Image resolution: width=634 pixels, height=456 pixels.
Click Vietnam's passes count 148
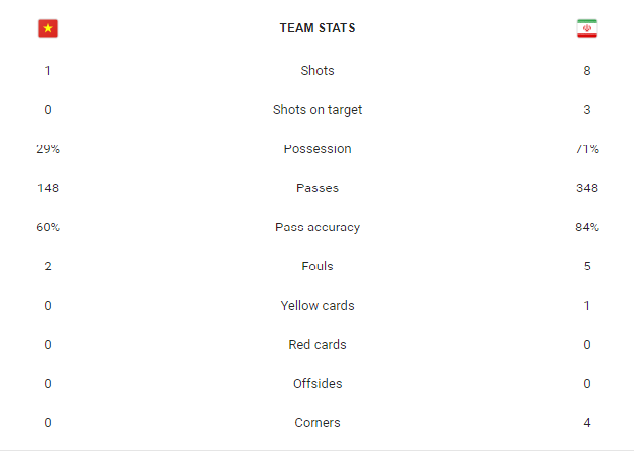tap(48, 188)
